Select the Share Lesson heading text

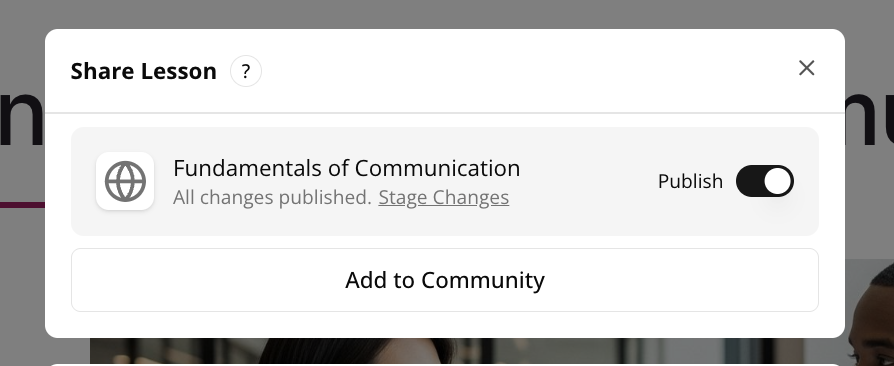pyautogui.click(x=144, y=71)
